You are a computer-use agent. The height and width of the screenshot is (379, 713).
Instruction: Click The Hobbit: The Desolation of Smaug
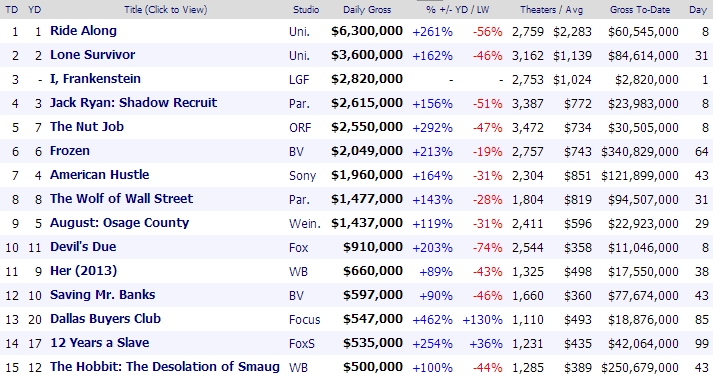pos(165,367)
